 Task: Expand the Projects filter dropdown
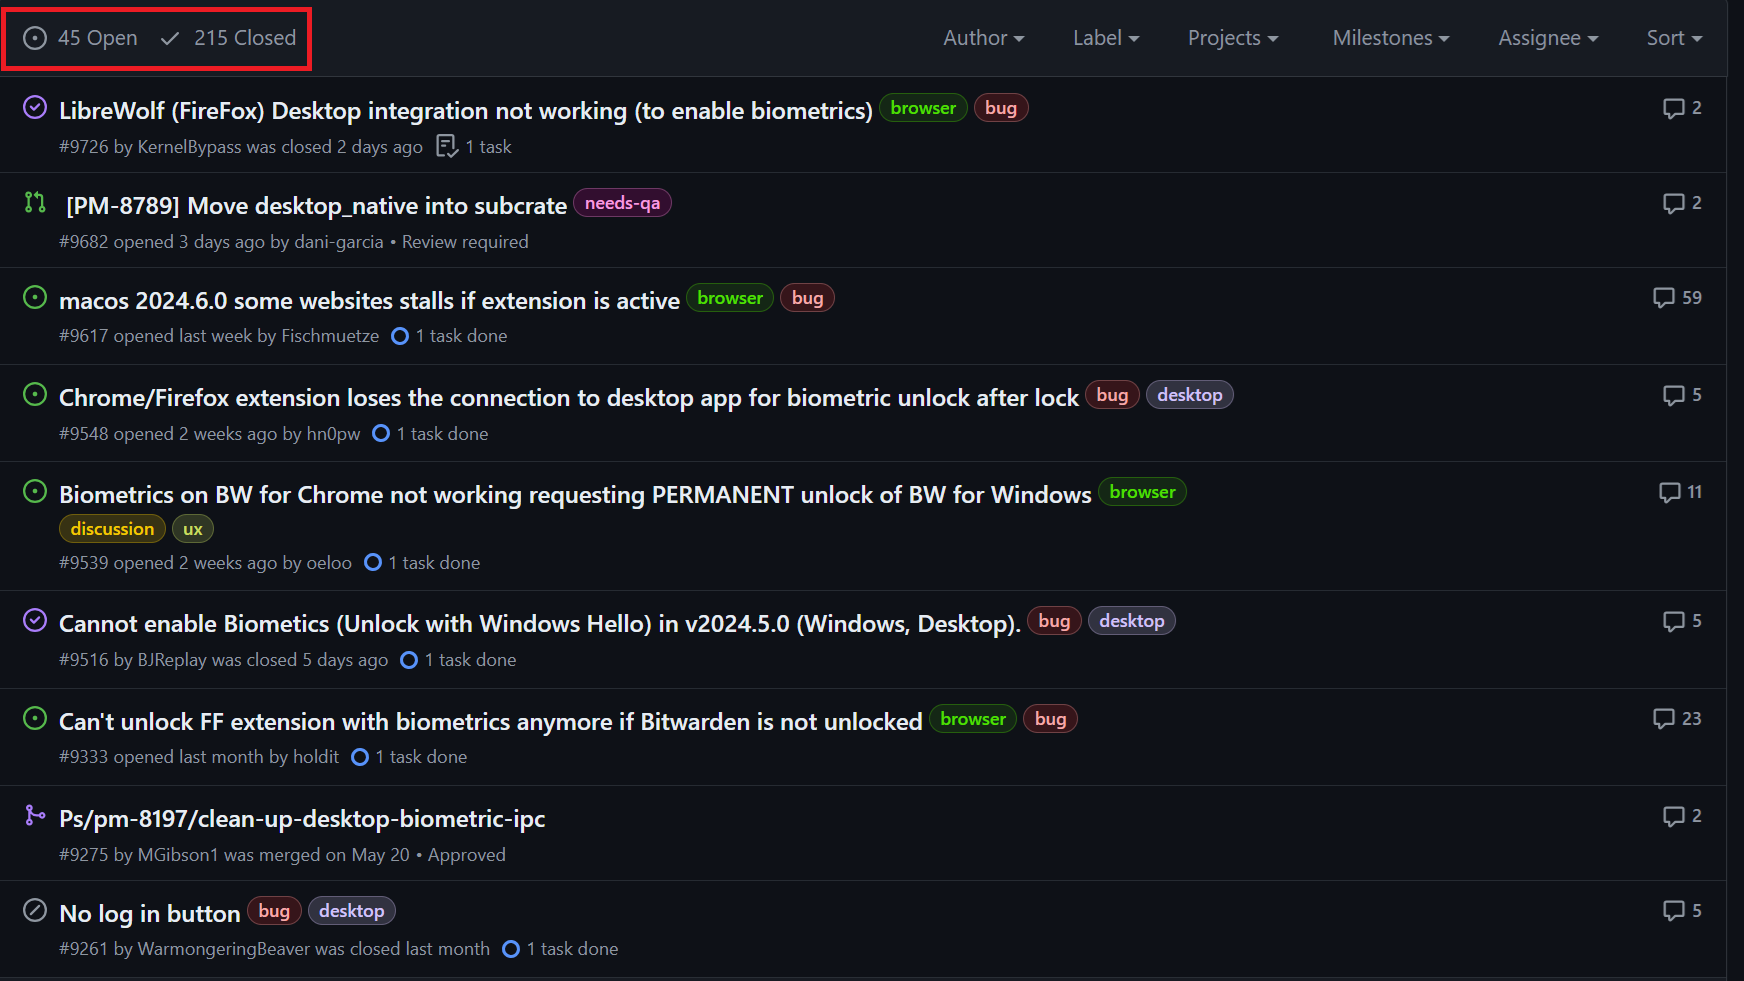tap(1233, 38)
